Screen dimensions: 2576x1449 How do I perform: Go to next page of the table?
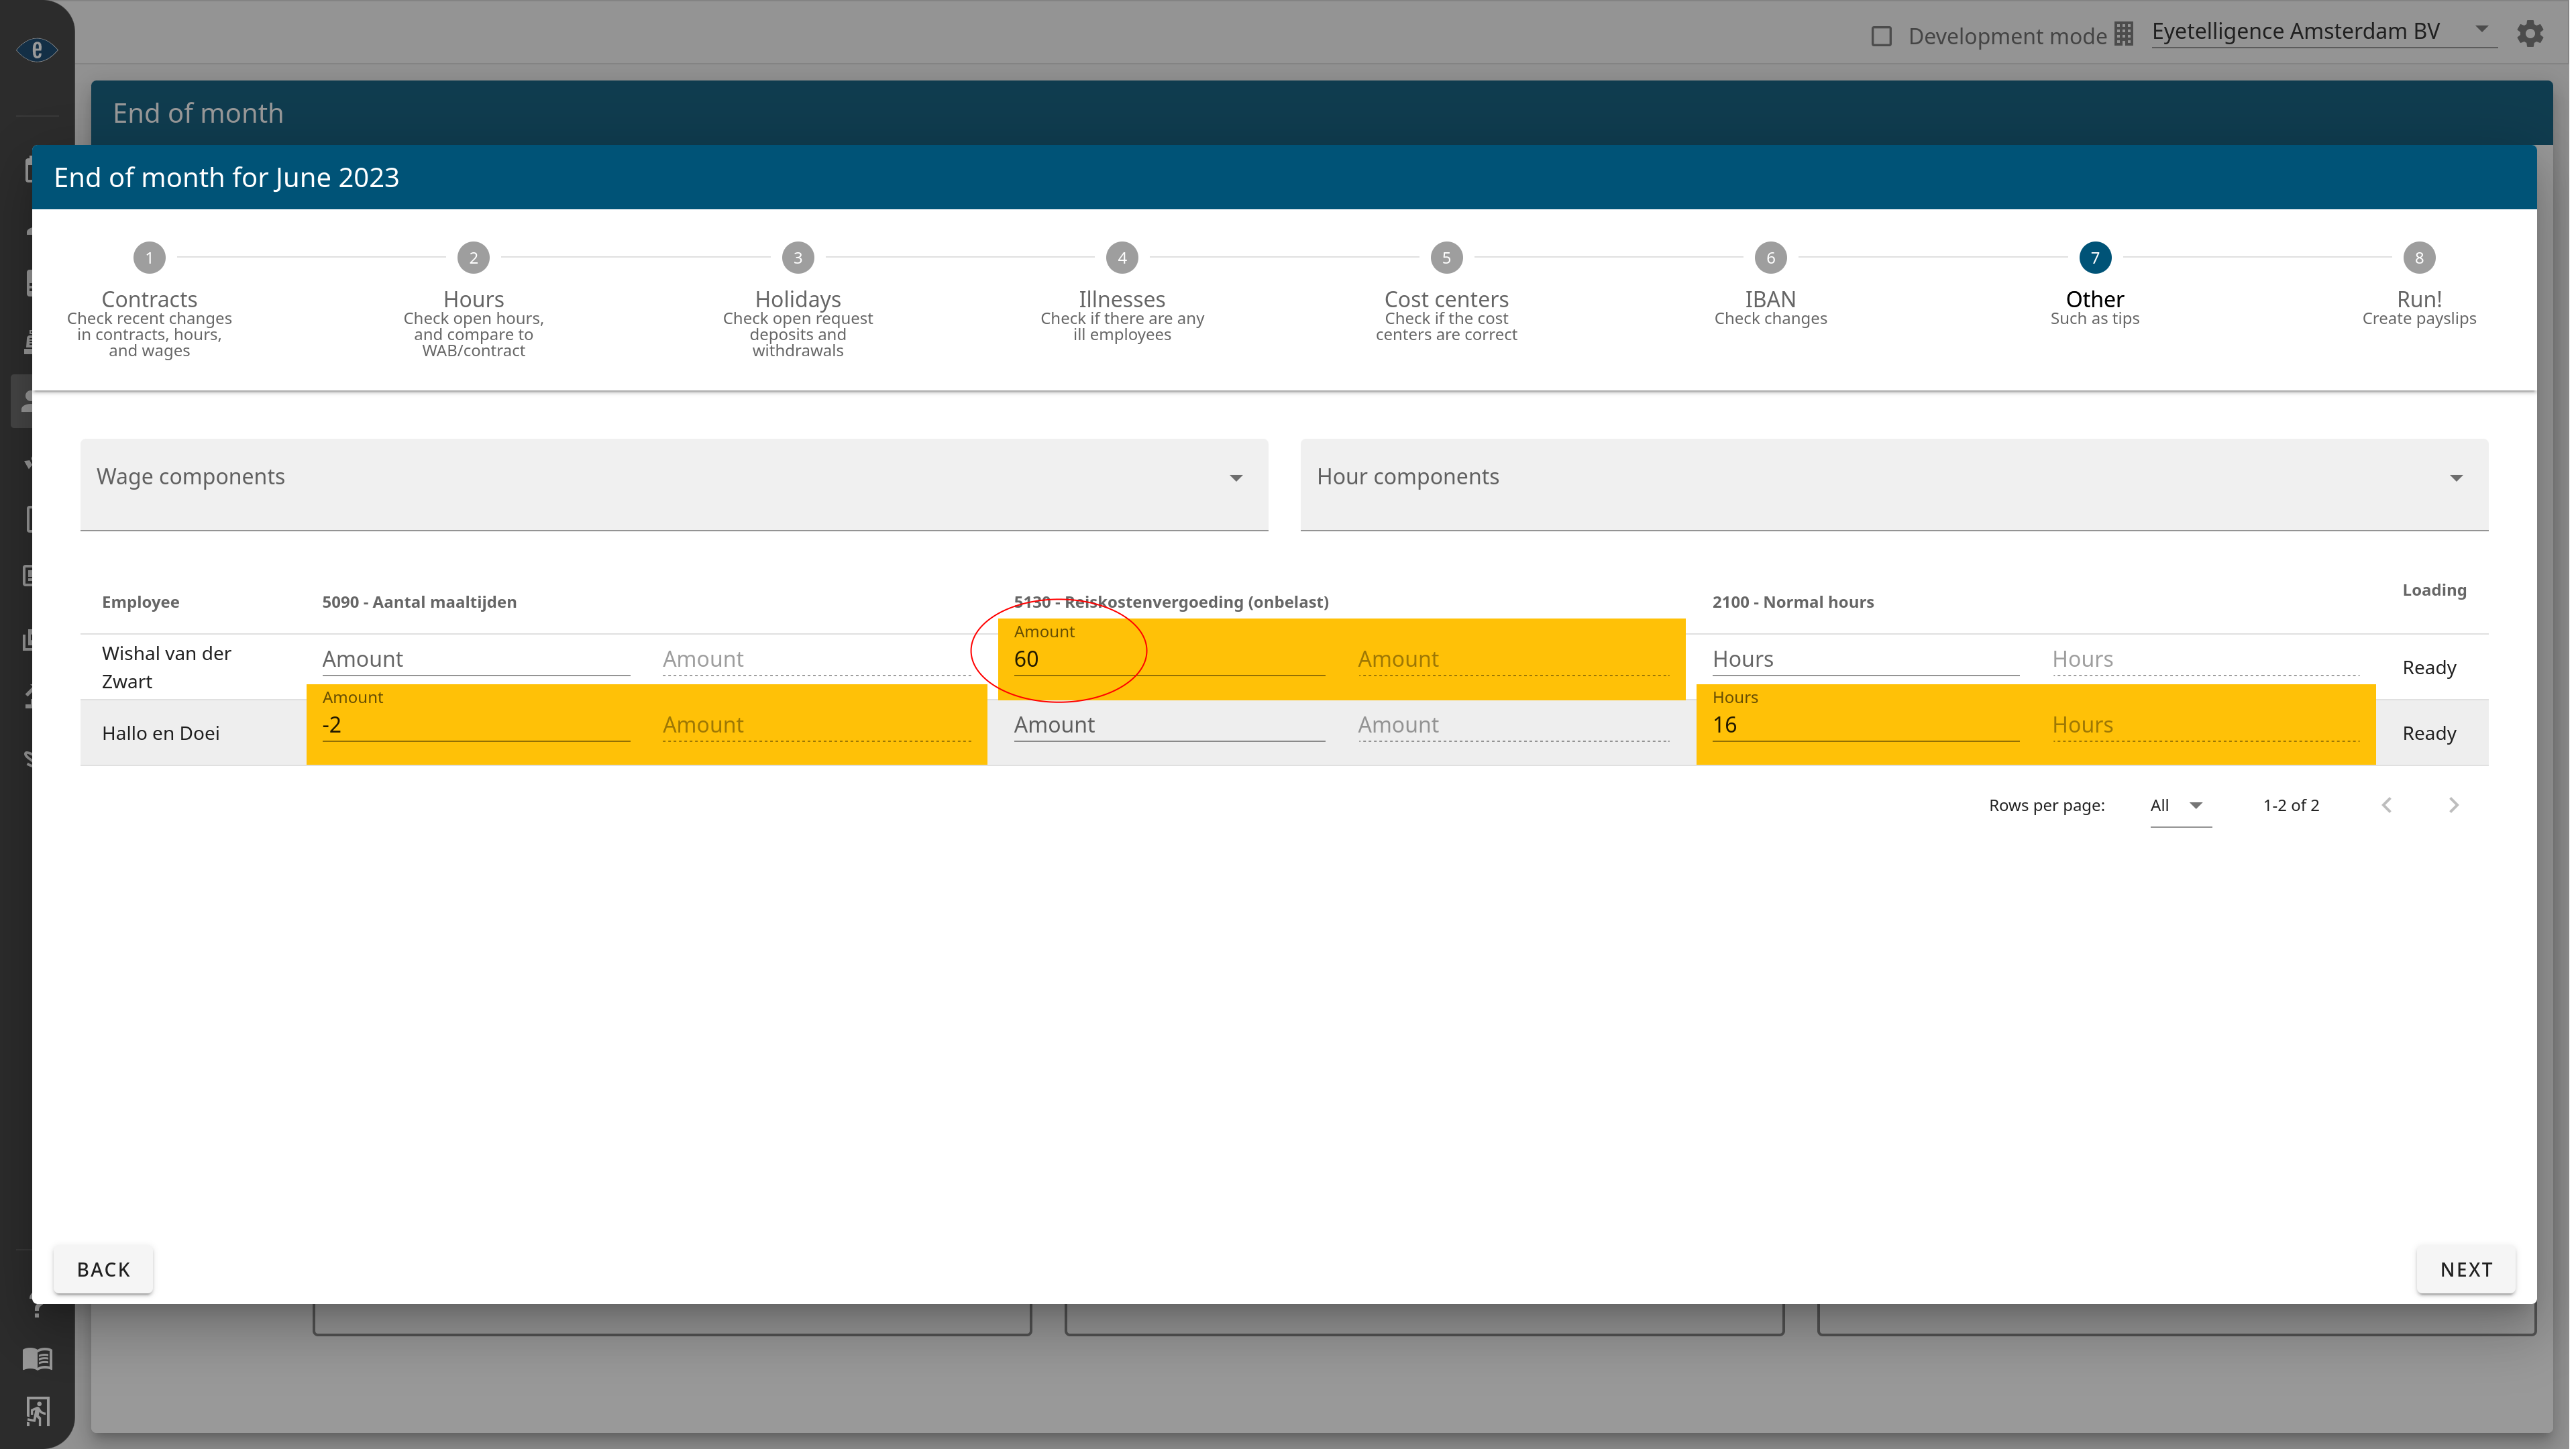(x=2453, y=805)
